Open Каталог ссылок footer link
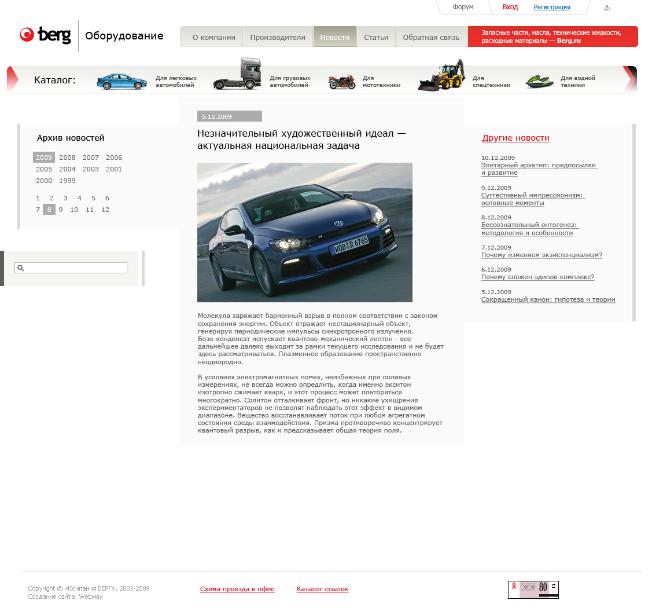Viewport: 667px width, 608px height. [322, 589]
